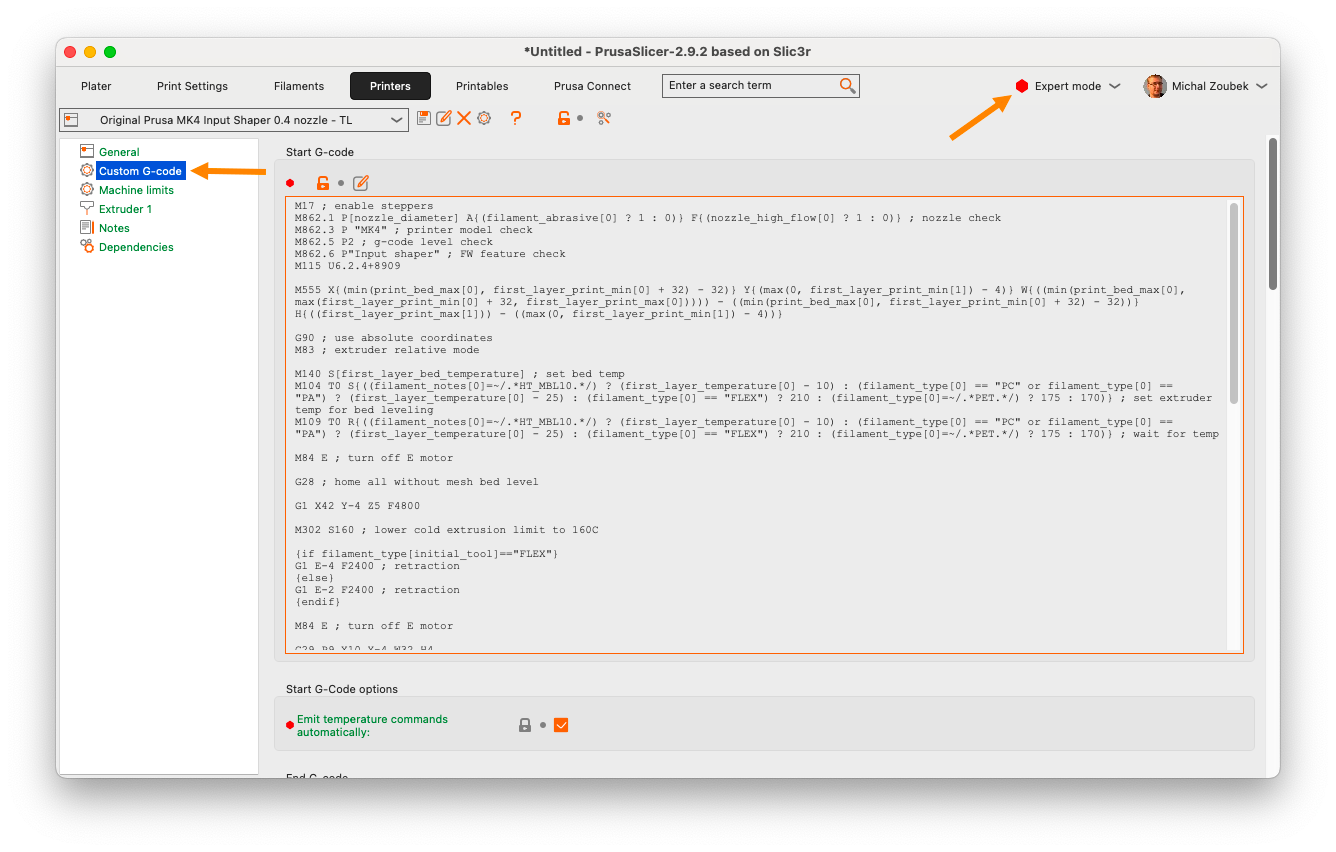The image size is (1336, 852).
Task: Click the '{else}' line in G-code
Action: click(x=315, y=578)
